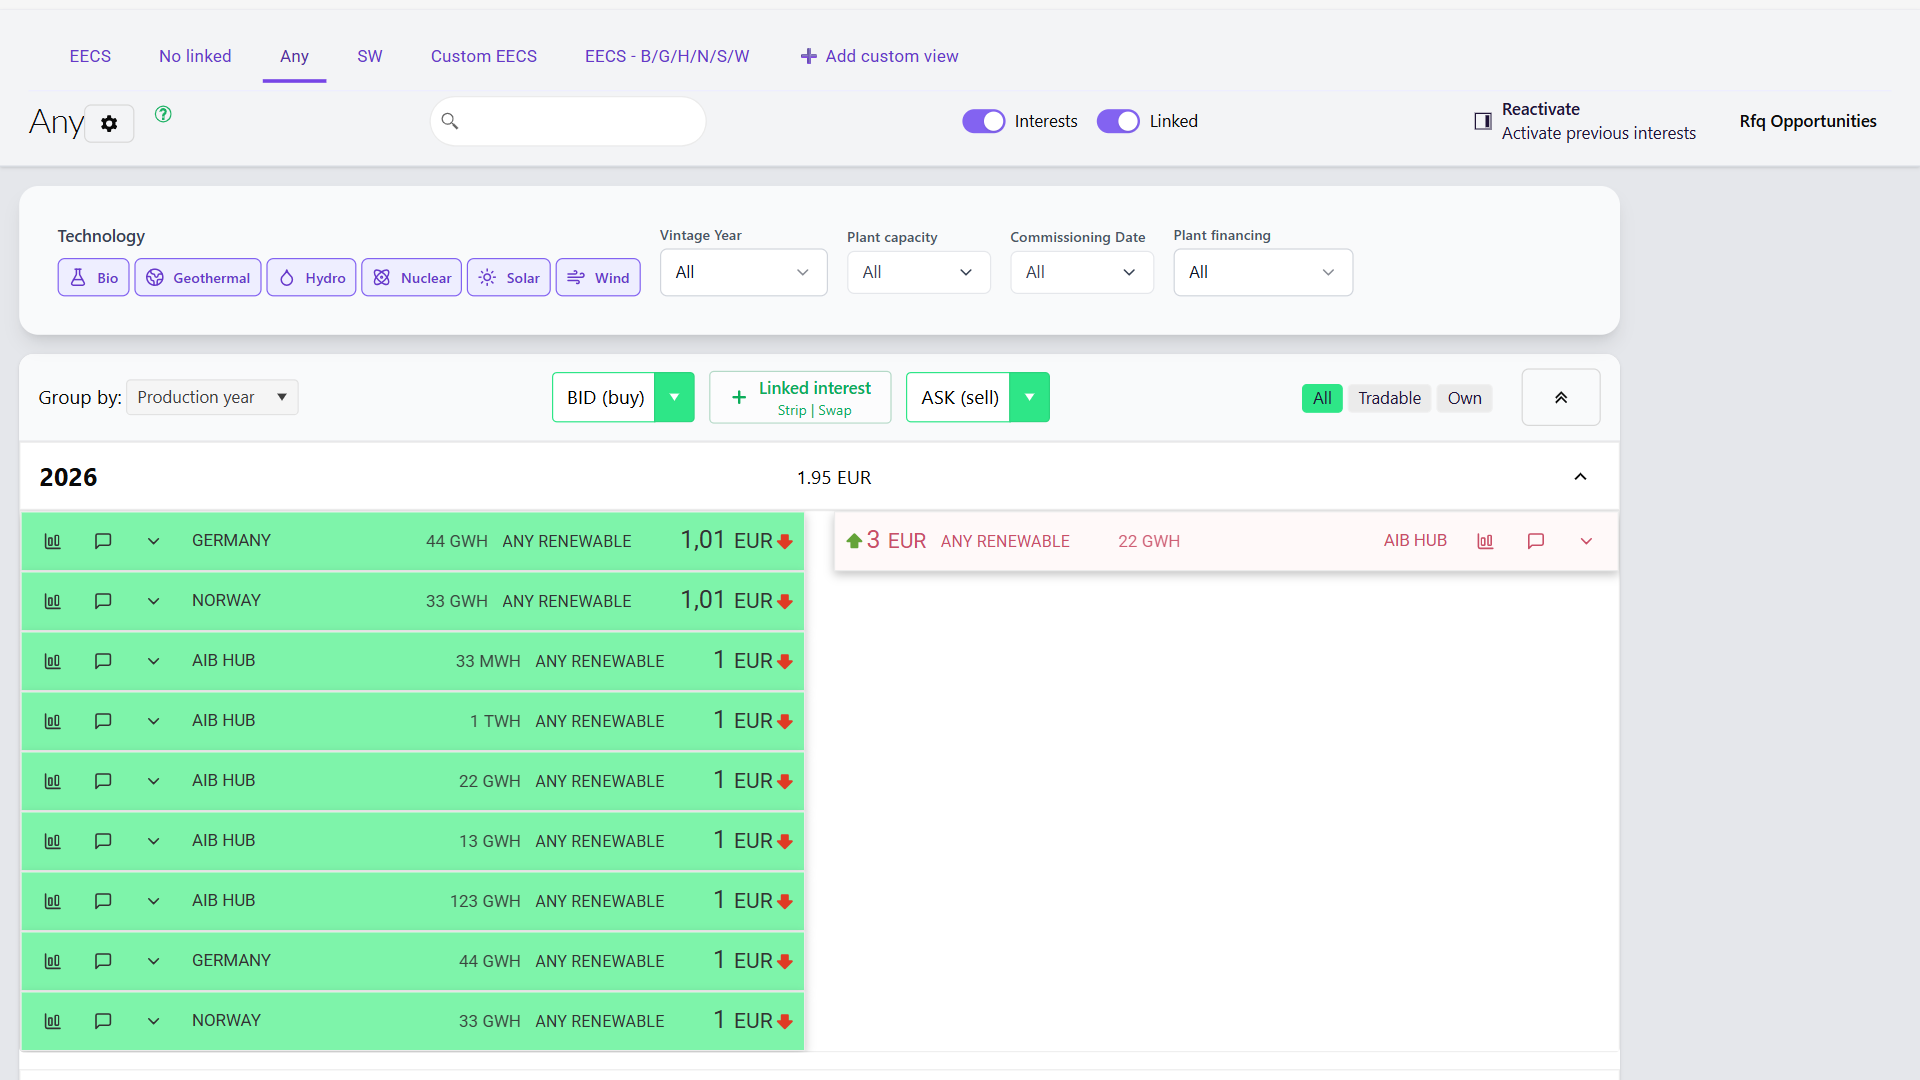Open chart icon for AIB HUB 22 GWH bid
Screen dimensions: 1920x1080
(52, 781)
